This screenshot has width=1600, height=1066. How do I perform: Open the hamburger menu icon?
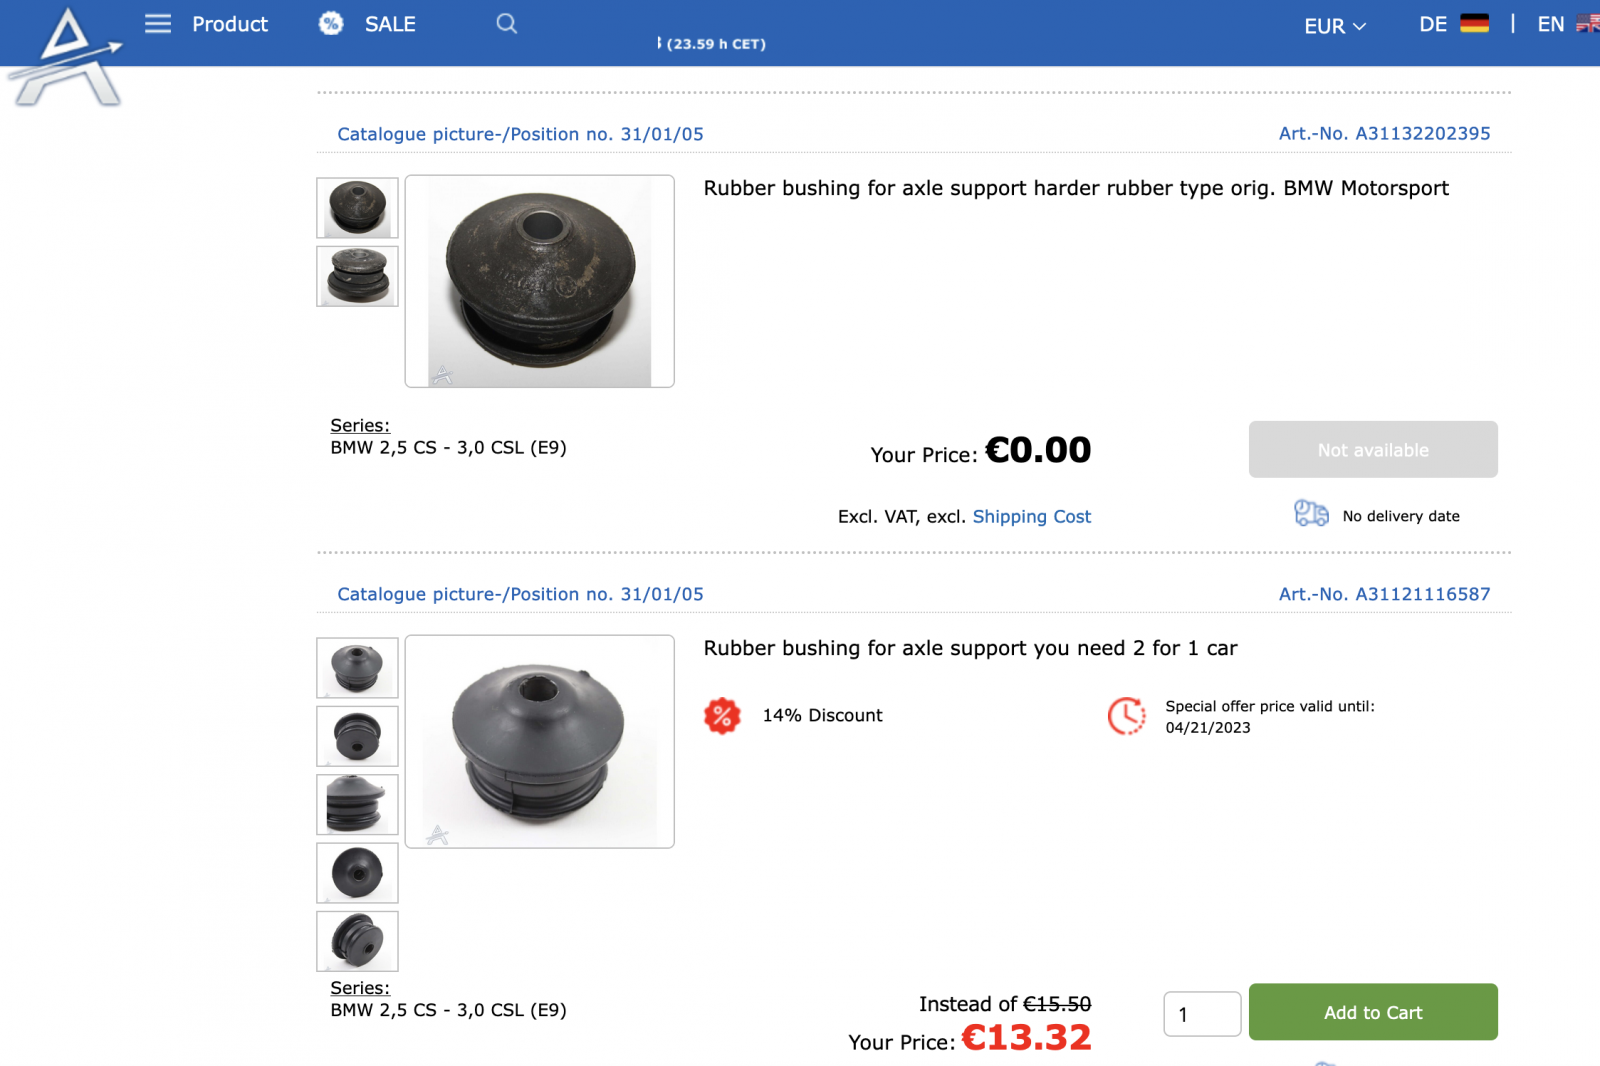158,24
